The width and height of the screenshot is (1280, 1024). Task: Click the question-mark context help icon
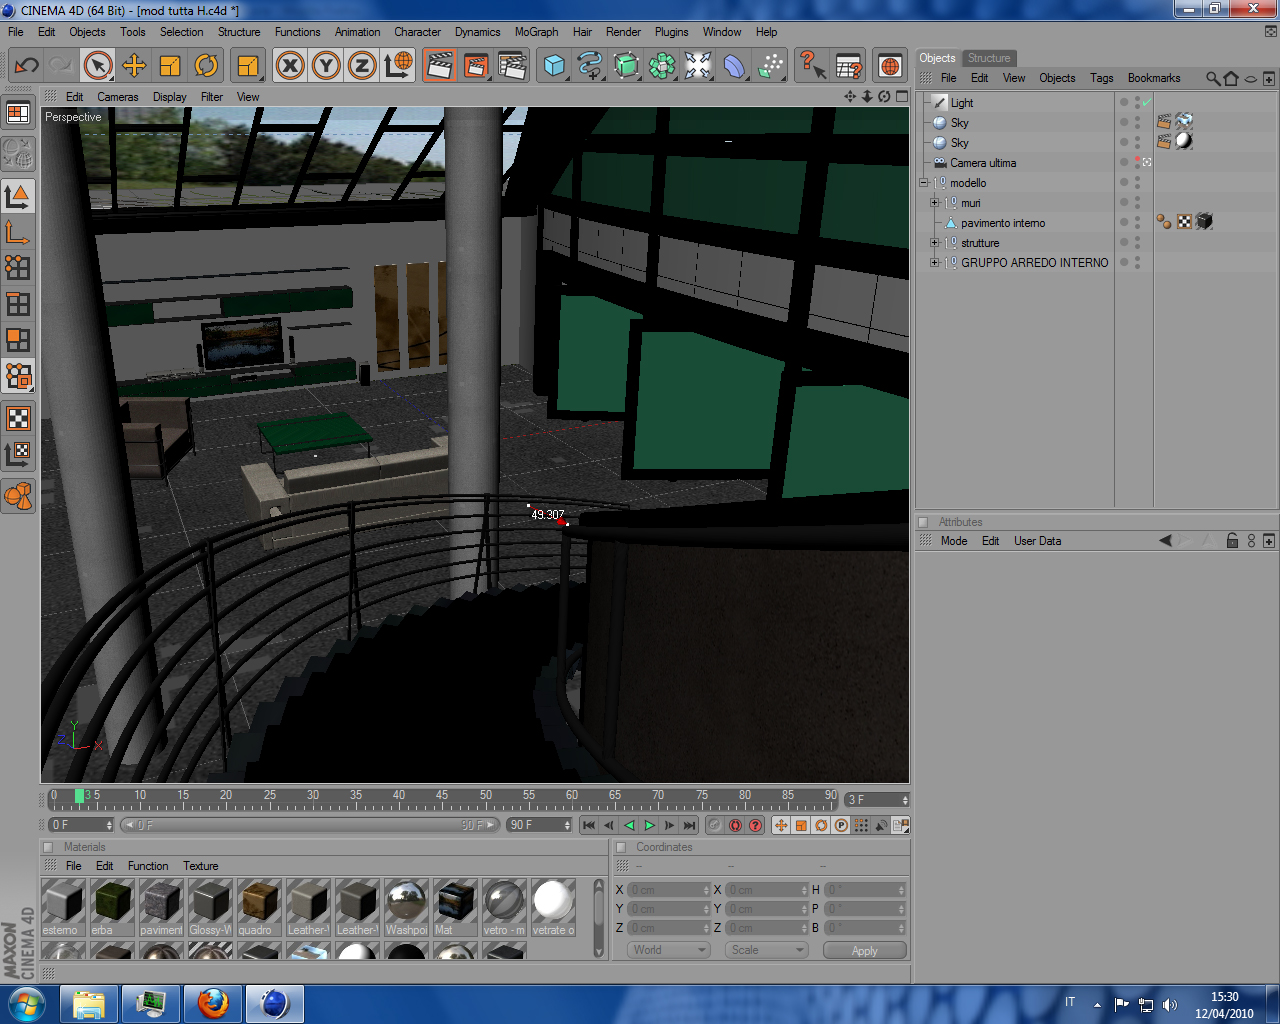coord(811,66)
